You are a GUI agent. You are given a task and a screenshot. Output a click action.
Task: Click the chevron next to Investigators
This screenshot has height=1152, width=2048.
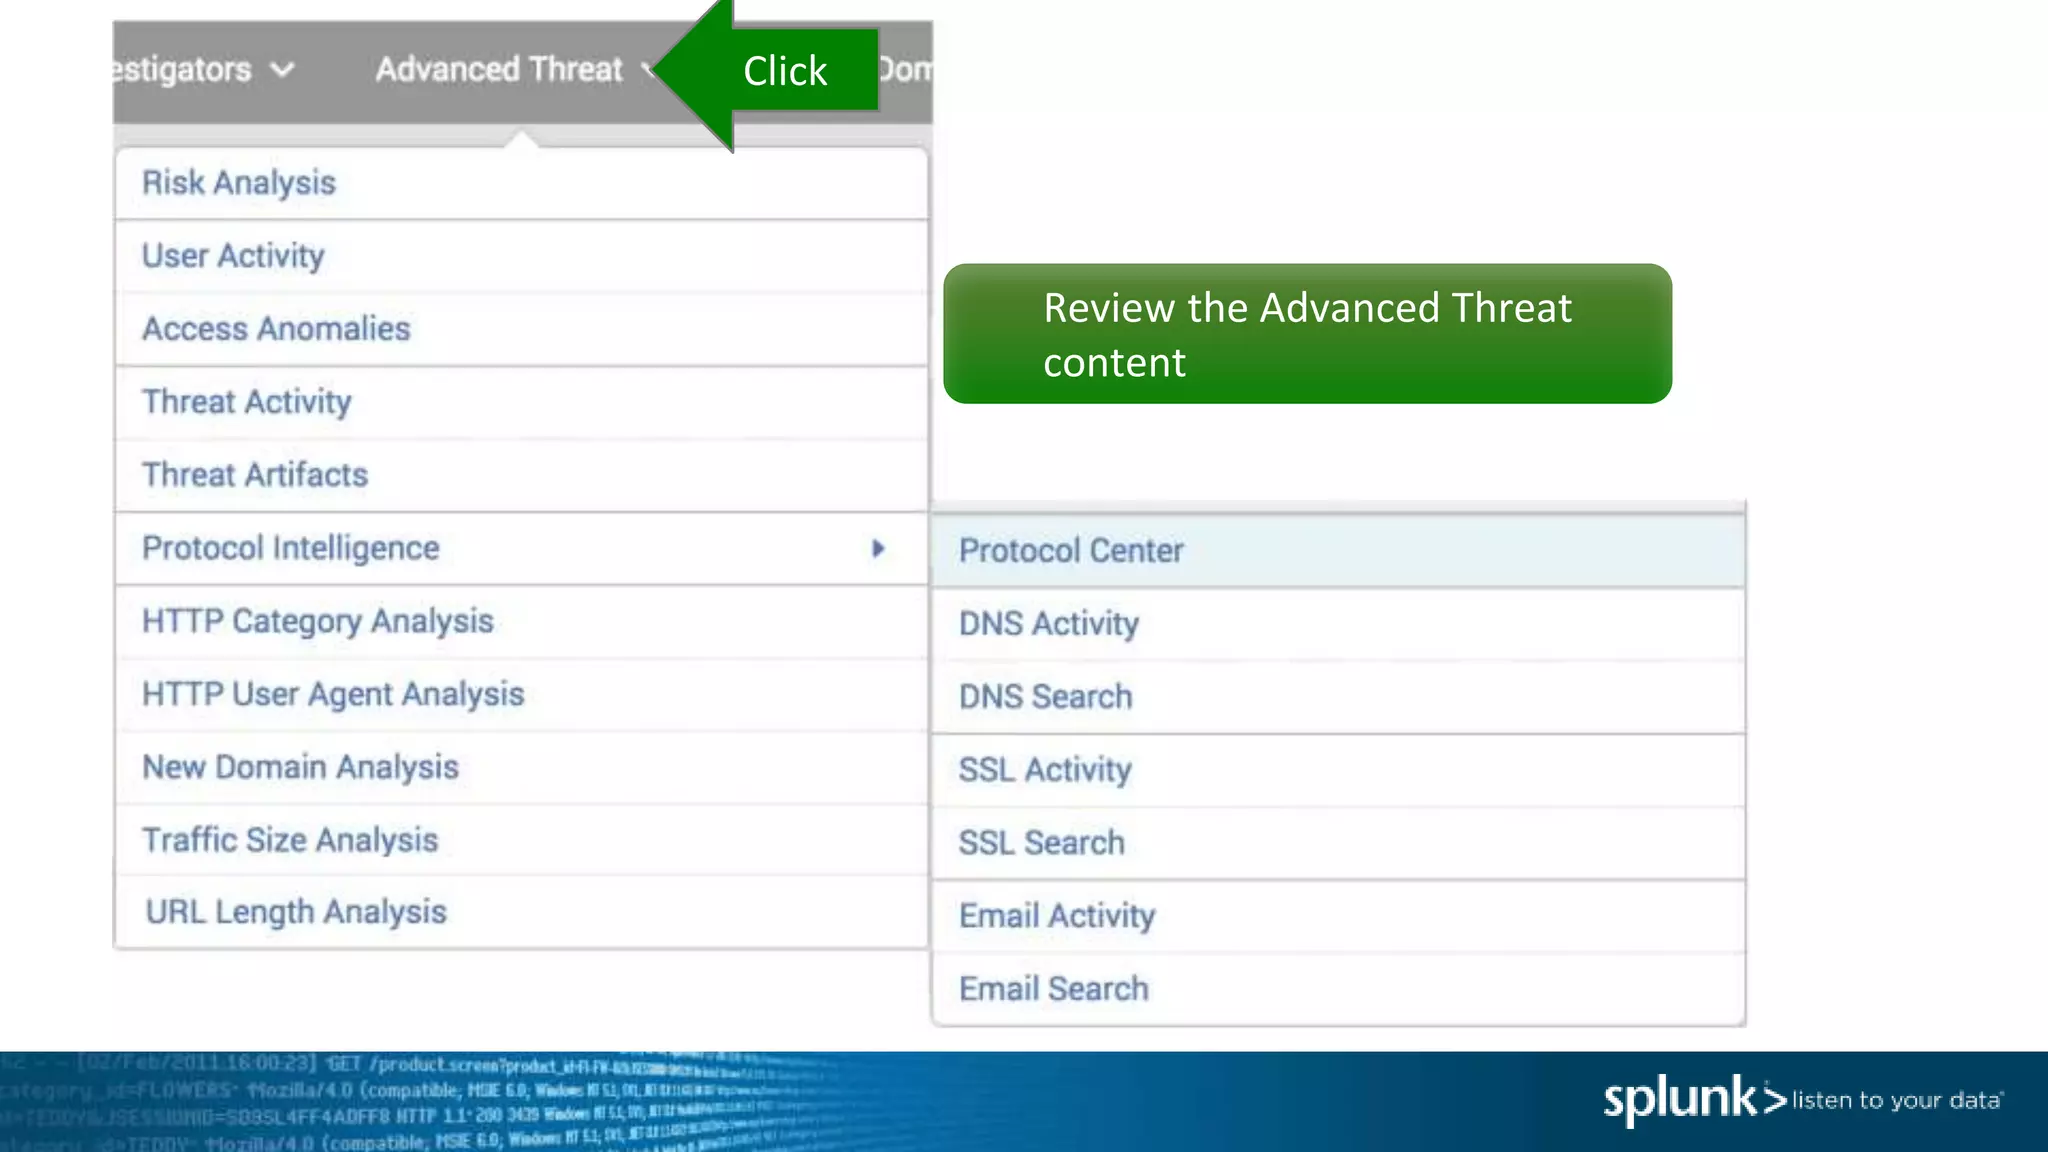click(x=282, y=70)
